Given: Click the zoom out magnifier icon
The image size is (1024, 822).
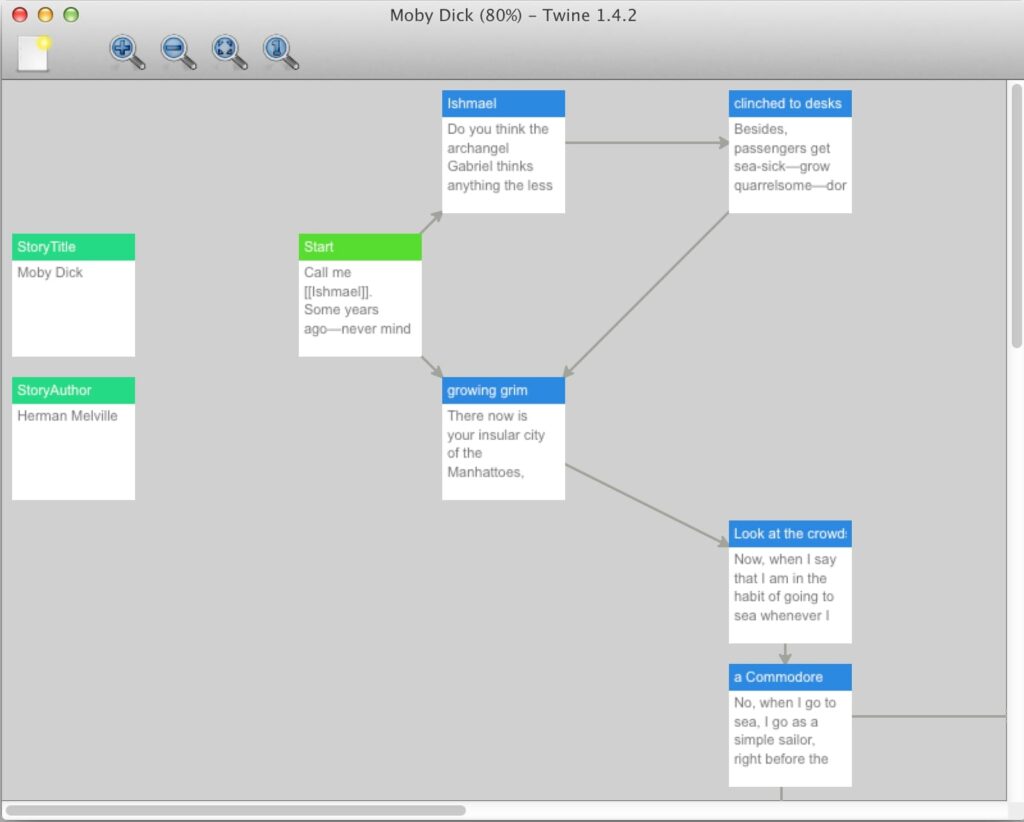Looking at the screenshot, I should coord(177,51).
